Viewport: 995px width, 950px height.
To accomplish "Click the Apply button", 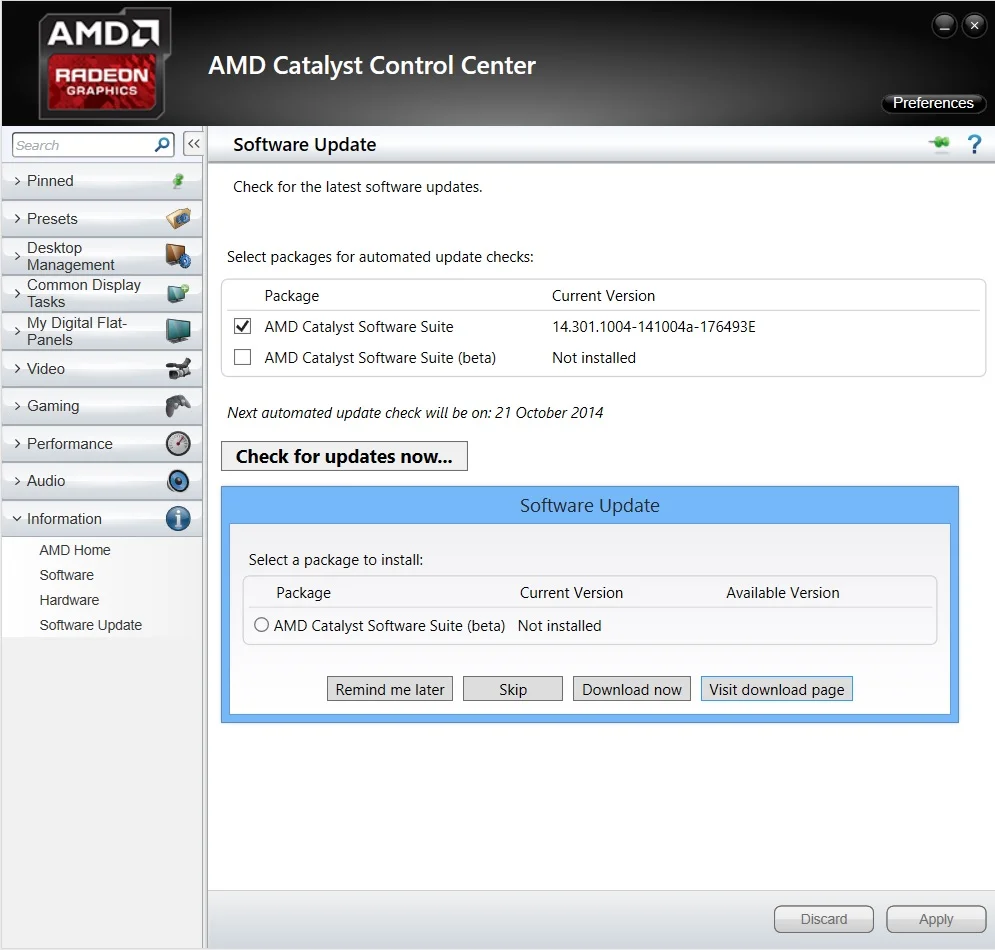I will point(936,919).
